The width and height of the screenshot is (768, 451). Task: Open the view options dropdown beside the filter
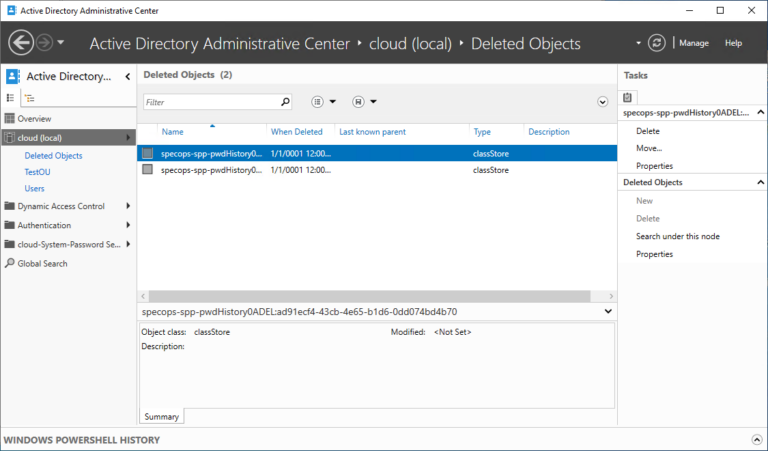pyautogui.click(x=323, y=102)
